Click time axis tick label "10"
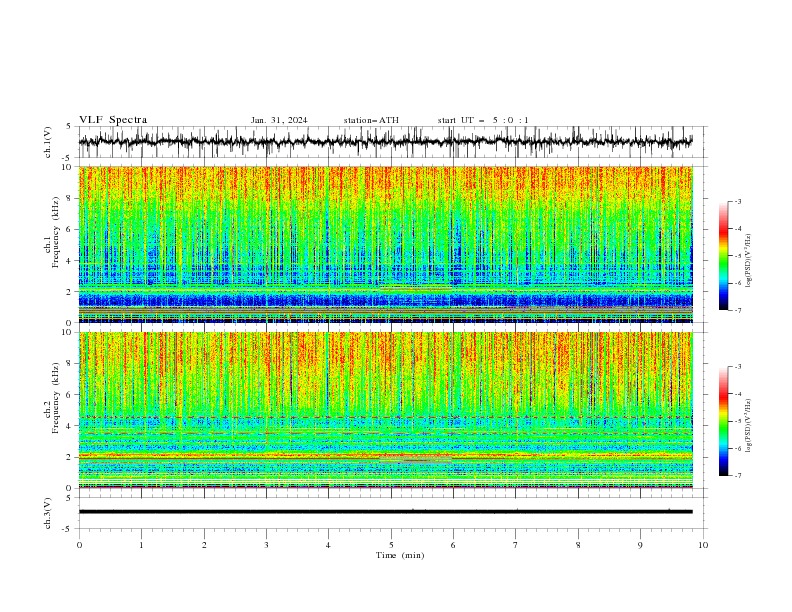 [x=703, y=545]
